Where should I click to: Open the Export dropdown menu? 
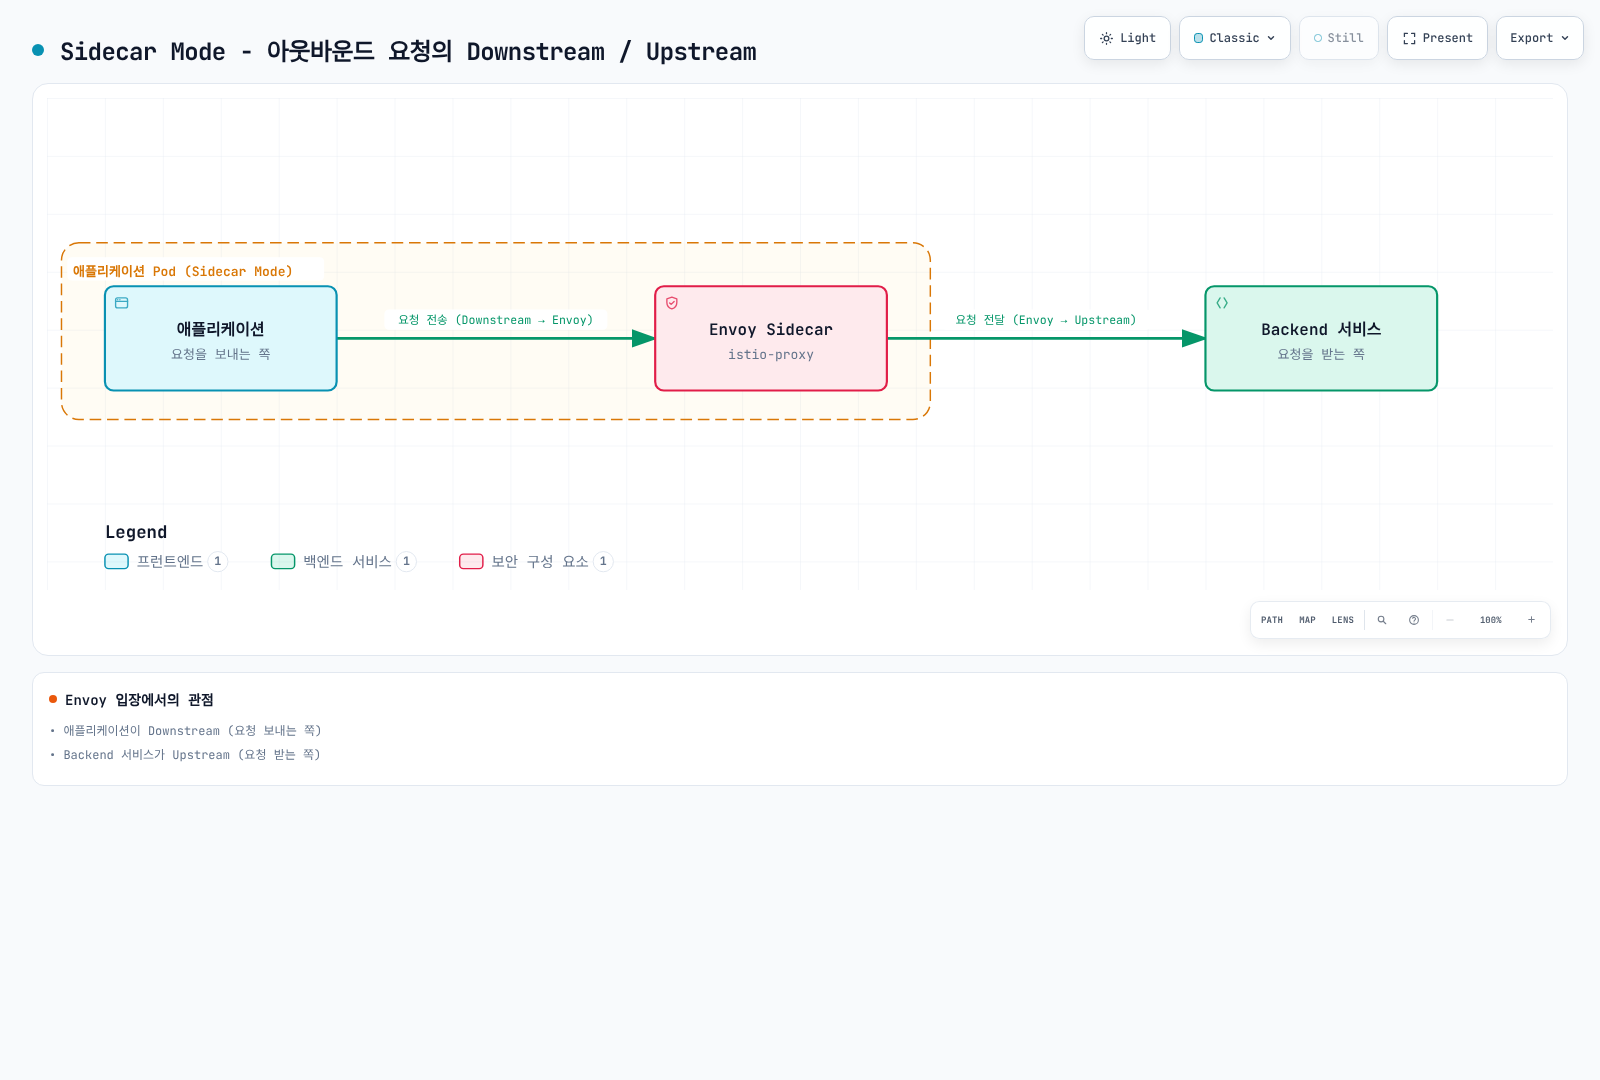click(x=1540, y=38)
